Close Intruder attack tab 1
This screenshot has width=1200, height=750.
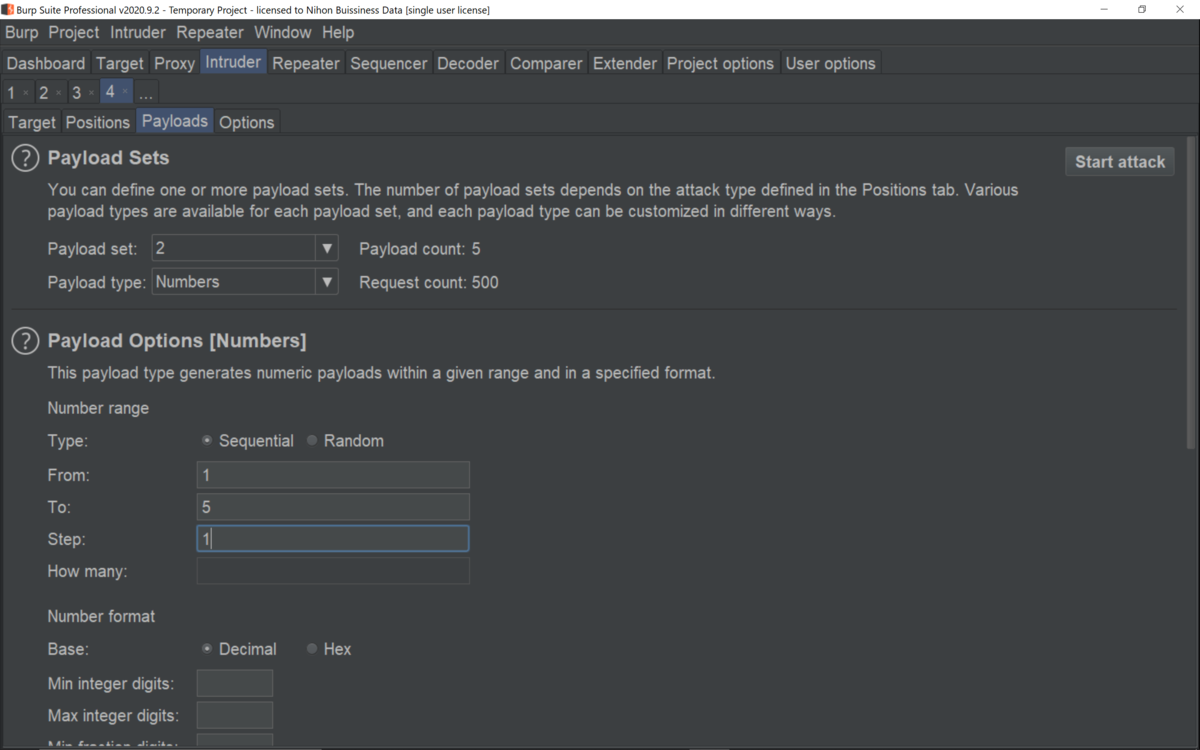26,93
